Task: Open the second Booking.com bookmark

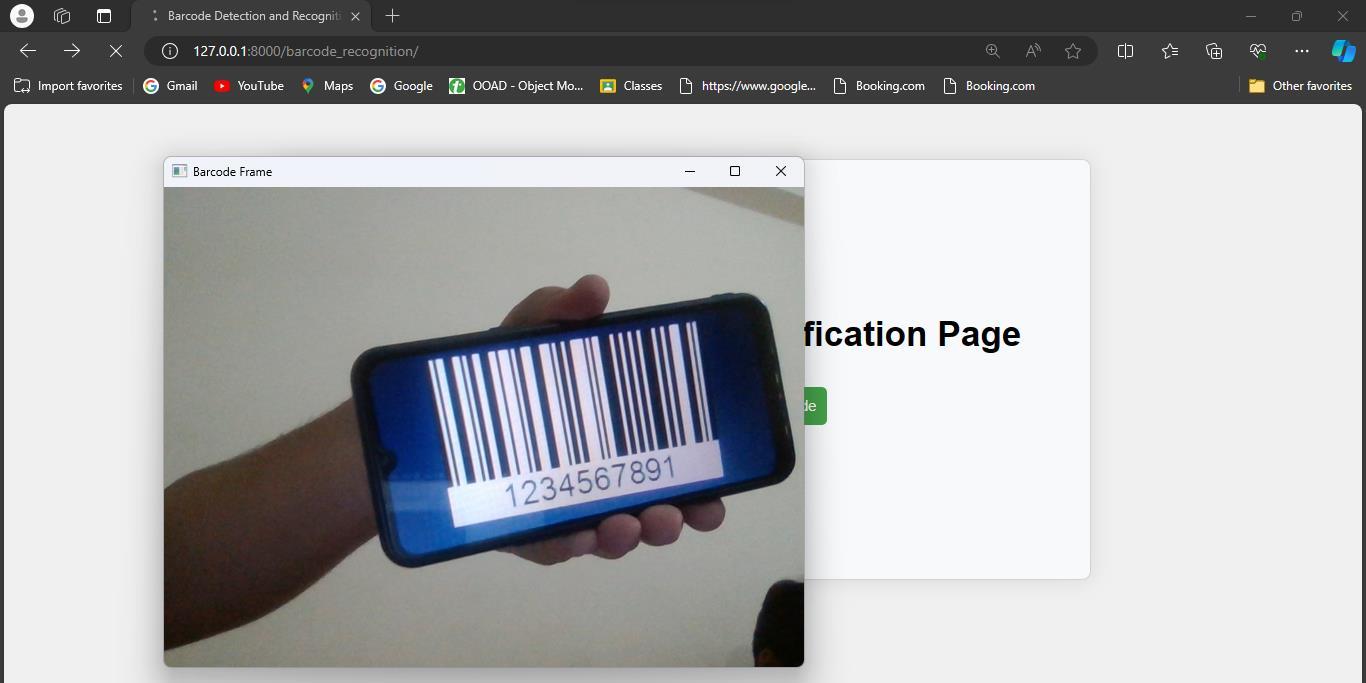Action: click(x=989, y=86)
